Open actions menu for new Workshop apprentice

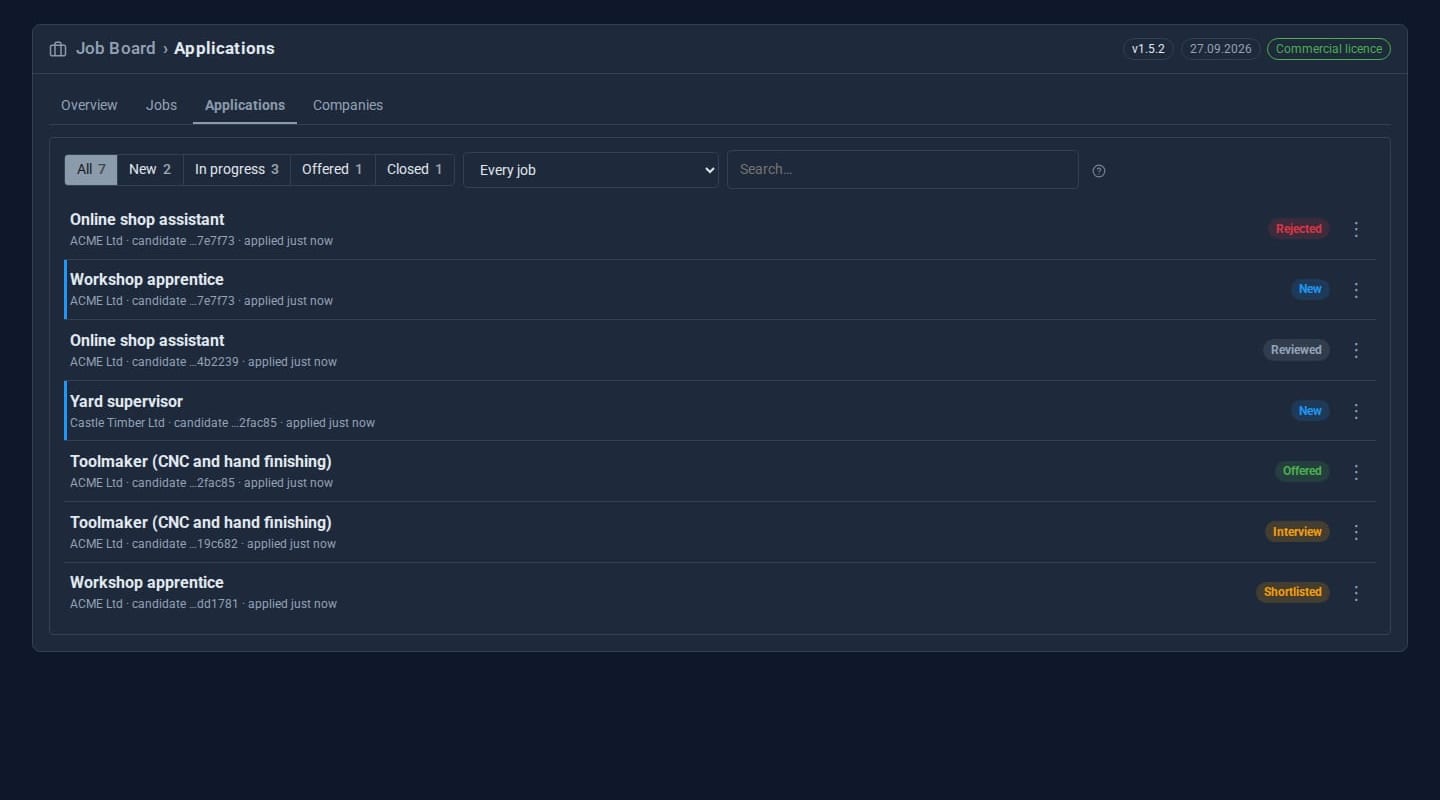[x=1356, y=290]
